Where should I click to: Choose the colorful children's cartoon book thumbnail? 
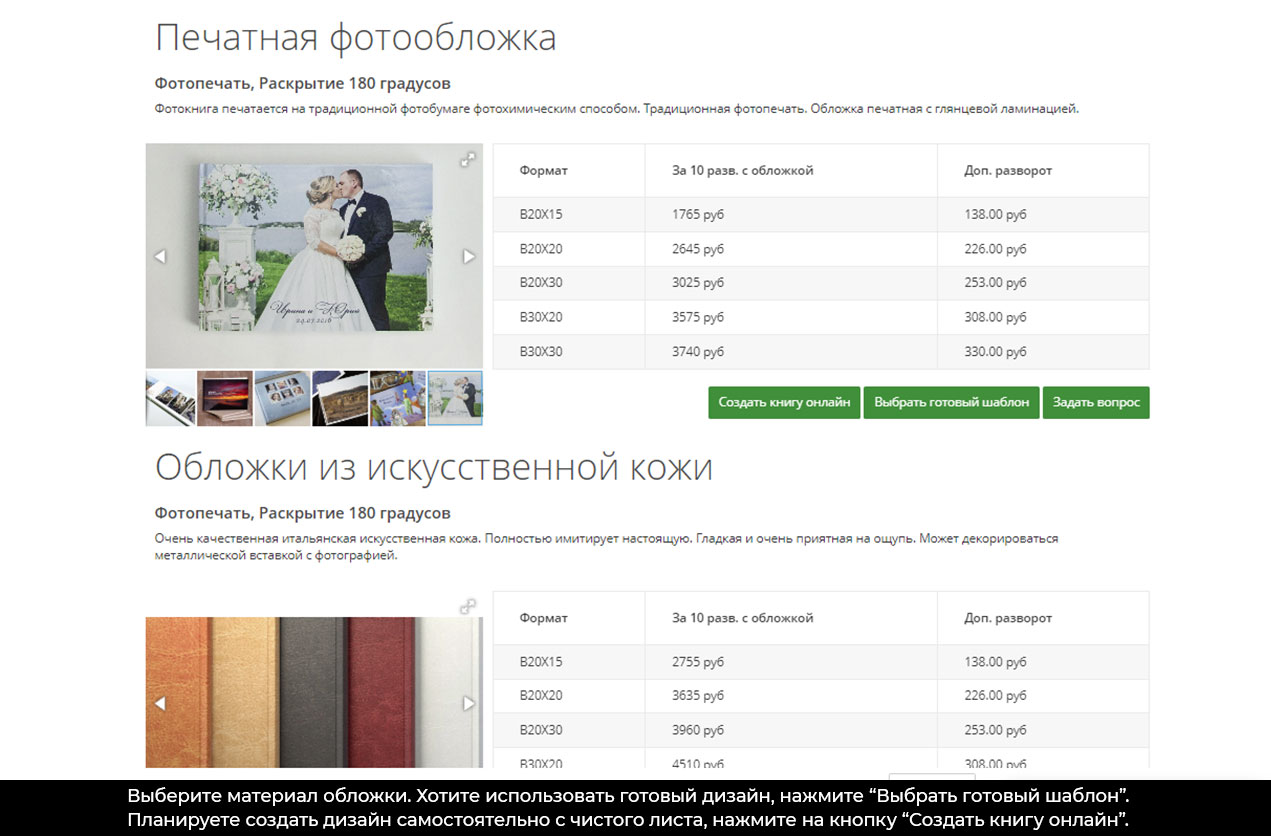coord(398,398)
